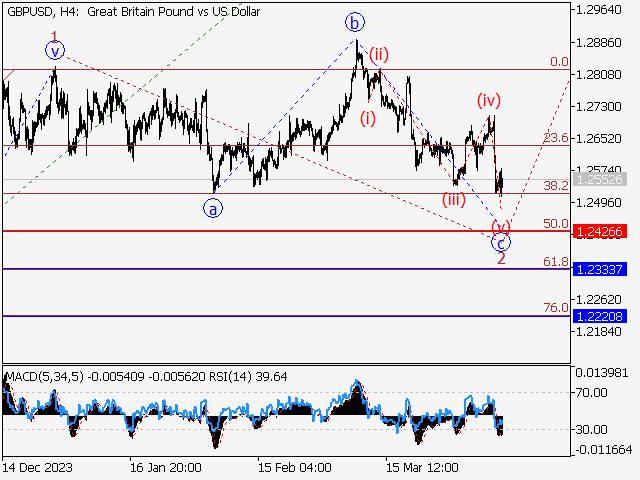Click the GBPUSD, H4 chart title text
This screenshot has width=640, height=480.
[x=133, y=11]
